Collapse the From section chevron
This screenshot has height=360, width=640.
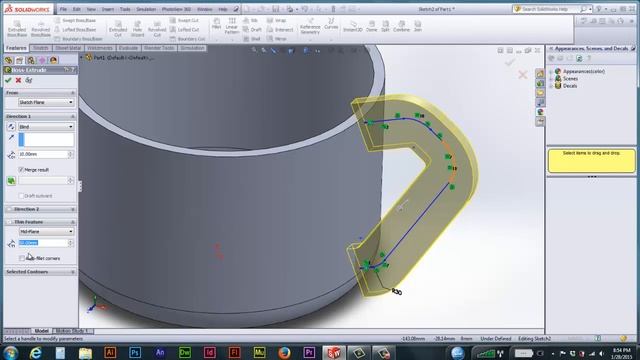(x=73, y=93)
